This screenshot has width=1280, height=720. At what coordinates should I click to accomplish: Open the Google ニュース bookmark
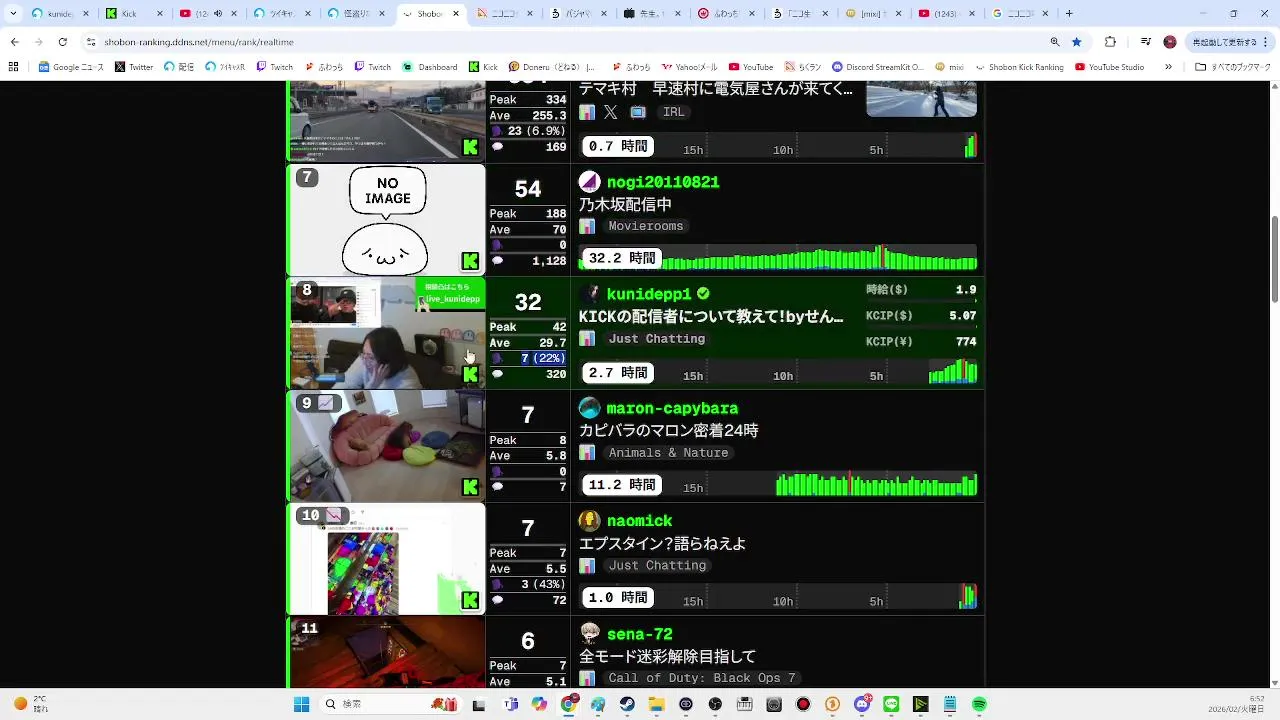click(71, 67)
